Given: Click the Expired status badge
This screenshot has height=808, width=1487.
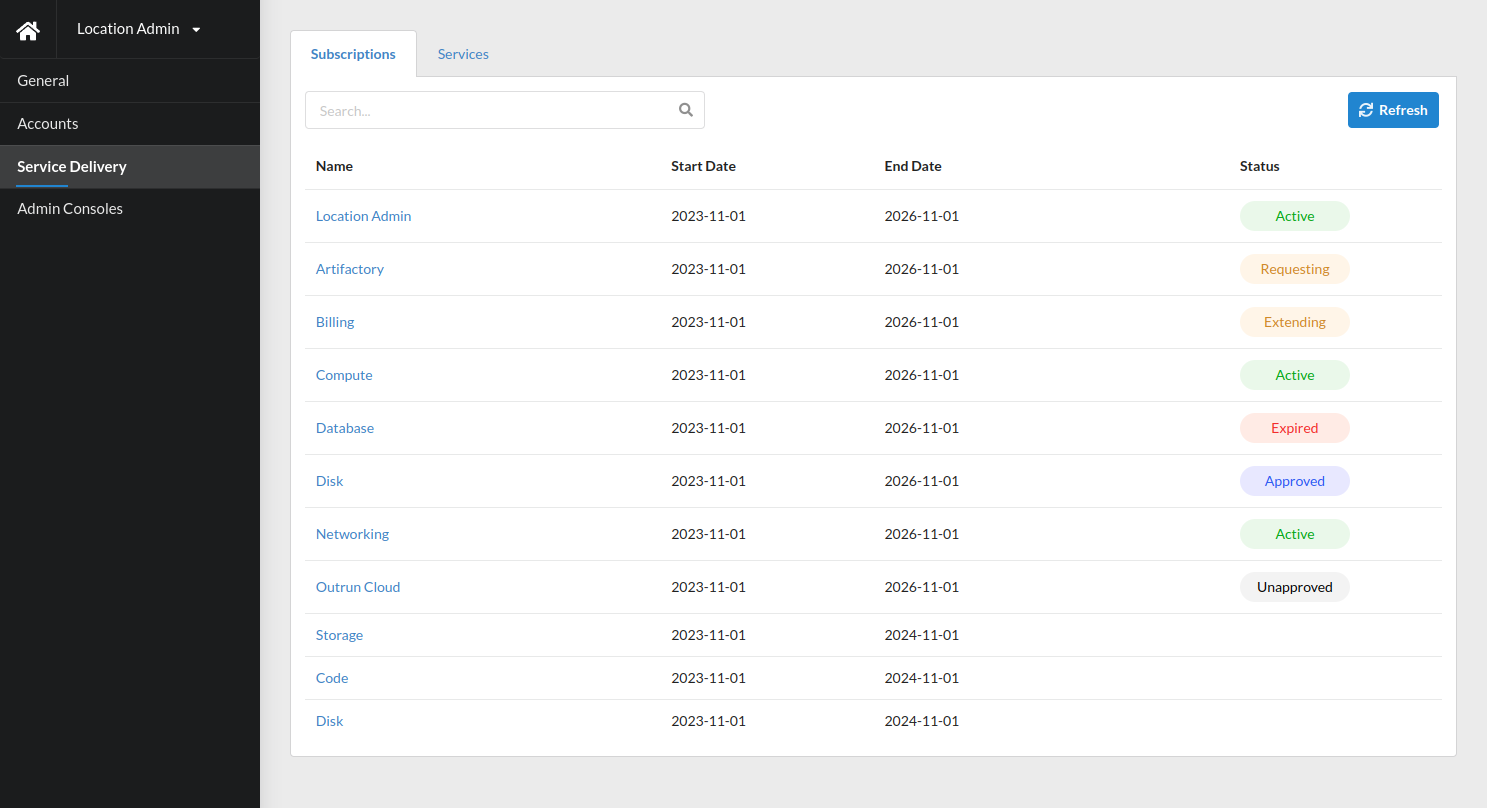Looking at the screenshot, I should [1294, 428].
